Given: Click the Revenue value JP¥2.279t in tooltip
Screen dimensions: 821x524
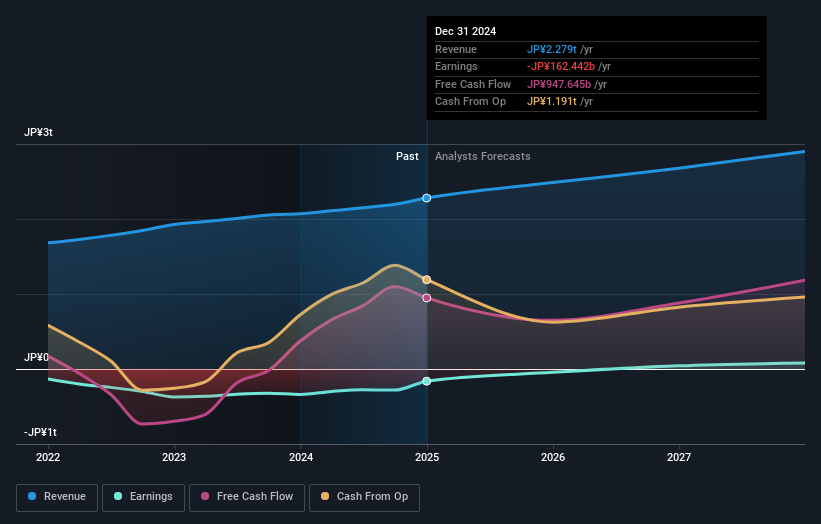Looking at the screenshot, I should point(552,49).
